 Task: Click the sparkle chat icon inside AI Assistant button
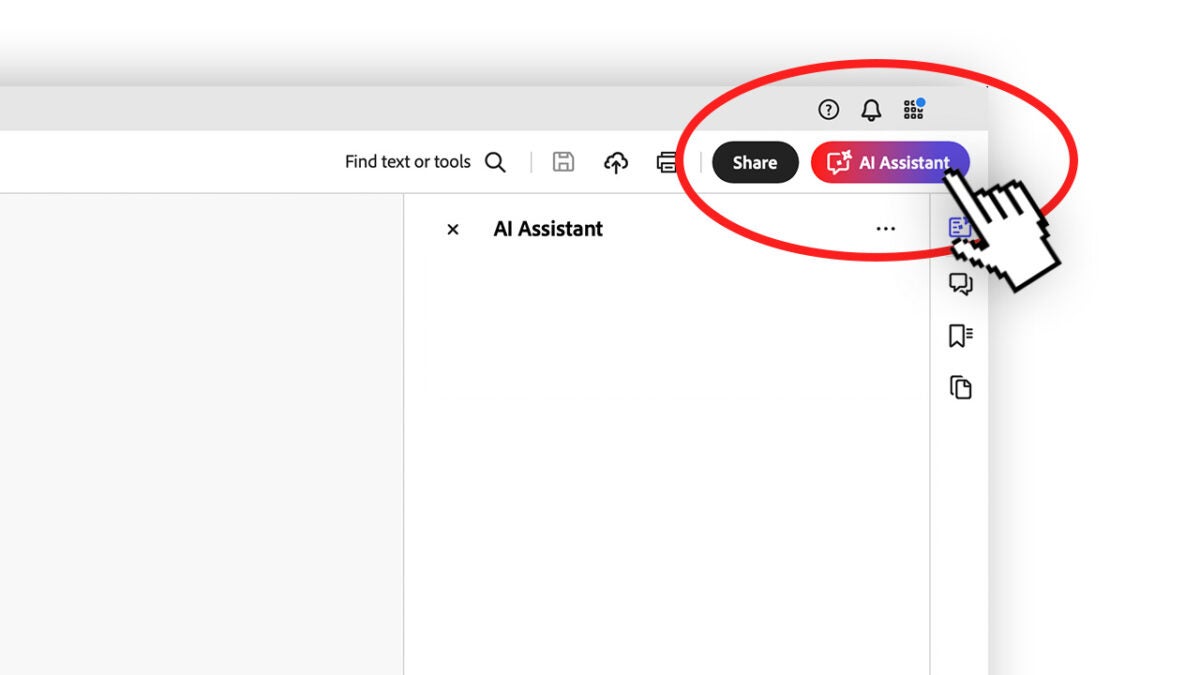pos(838,162)
